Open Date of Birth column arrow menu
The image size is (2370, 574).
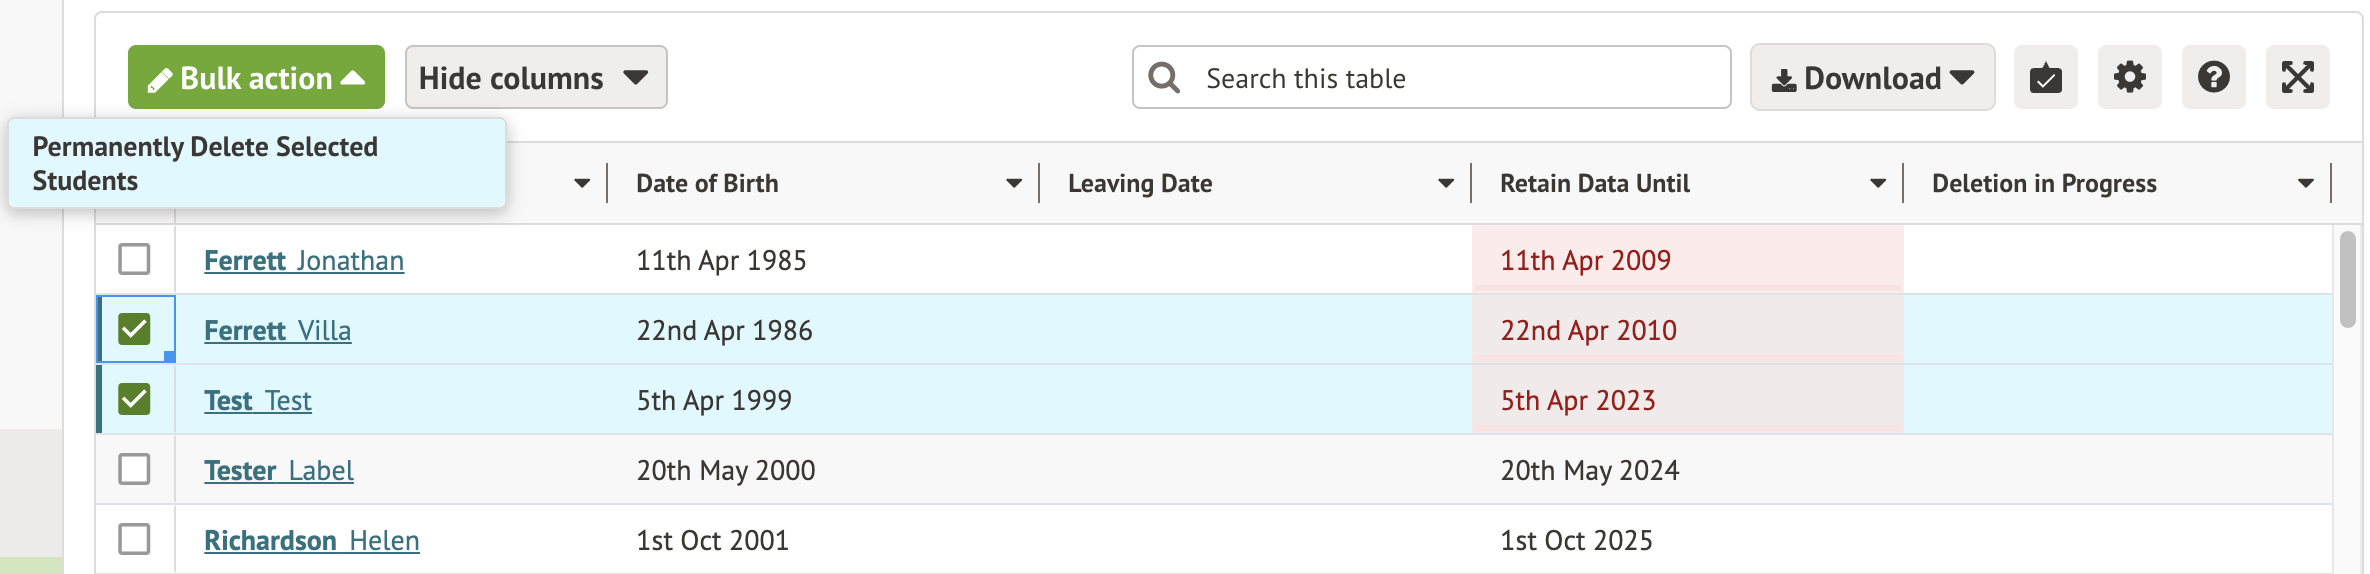[1014, 184]
